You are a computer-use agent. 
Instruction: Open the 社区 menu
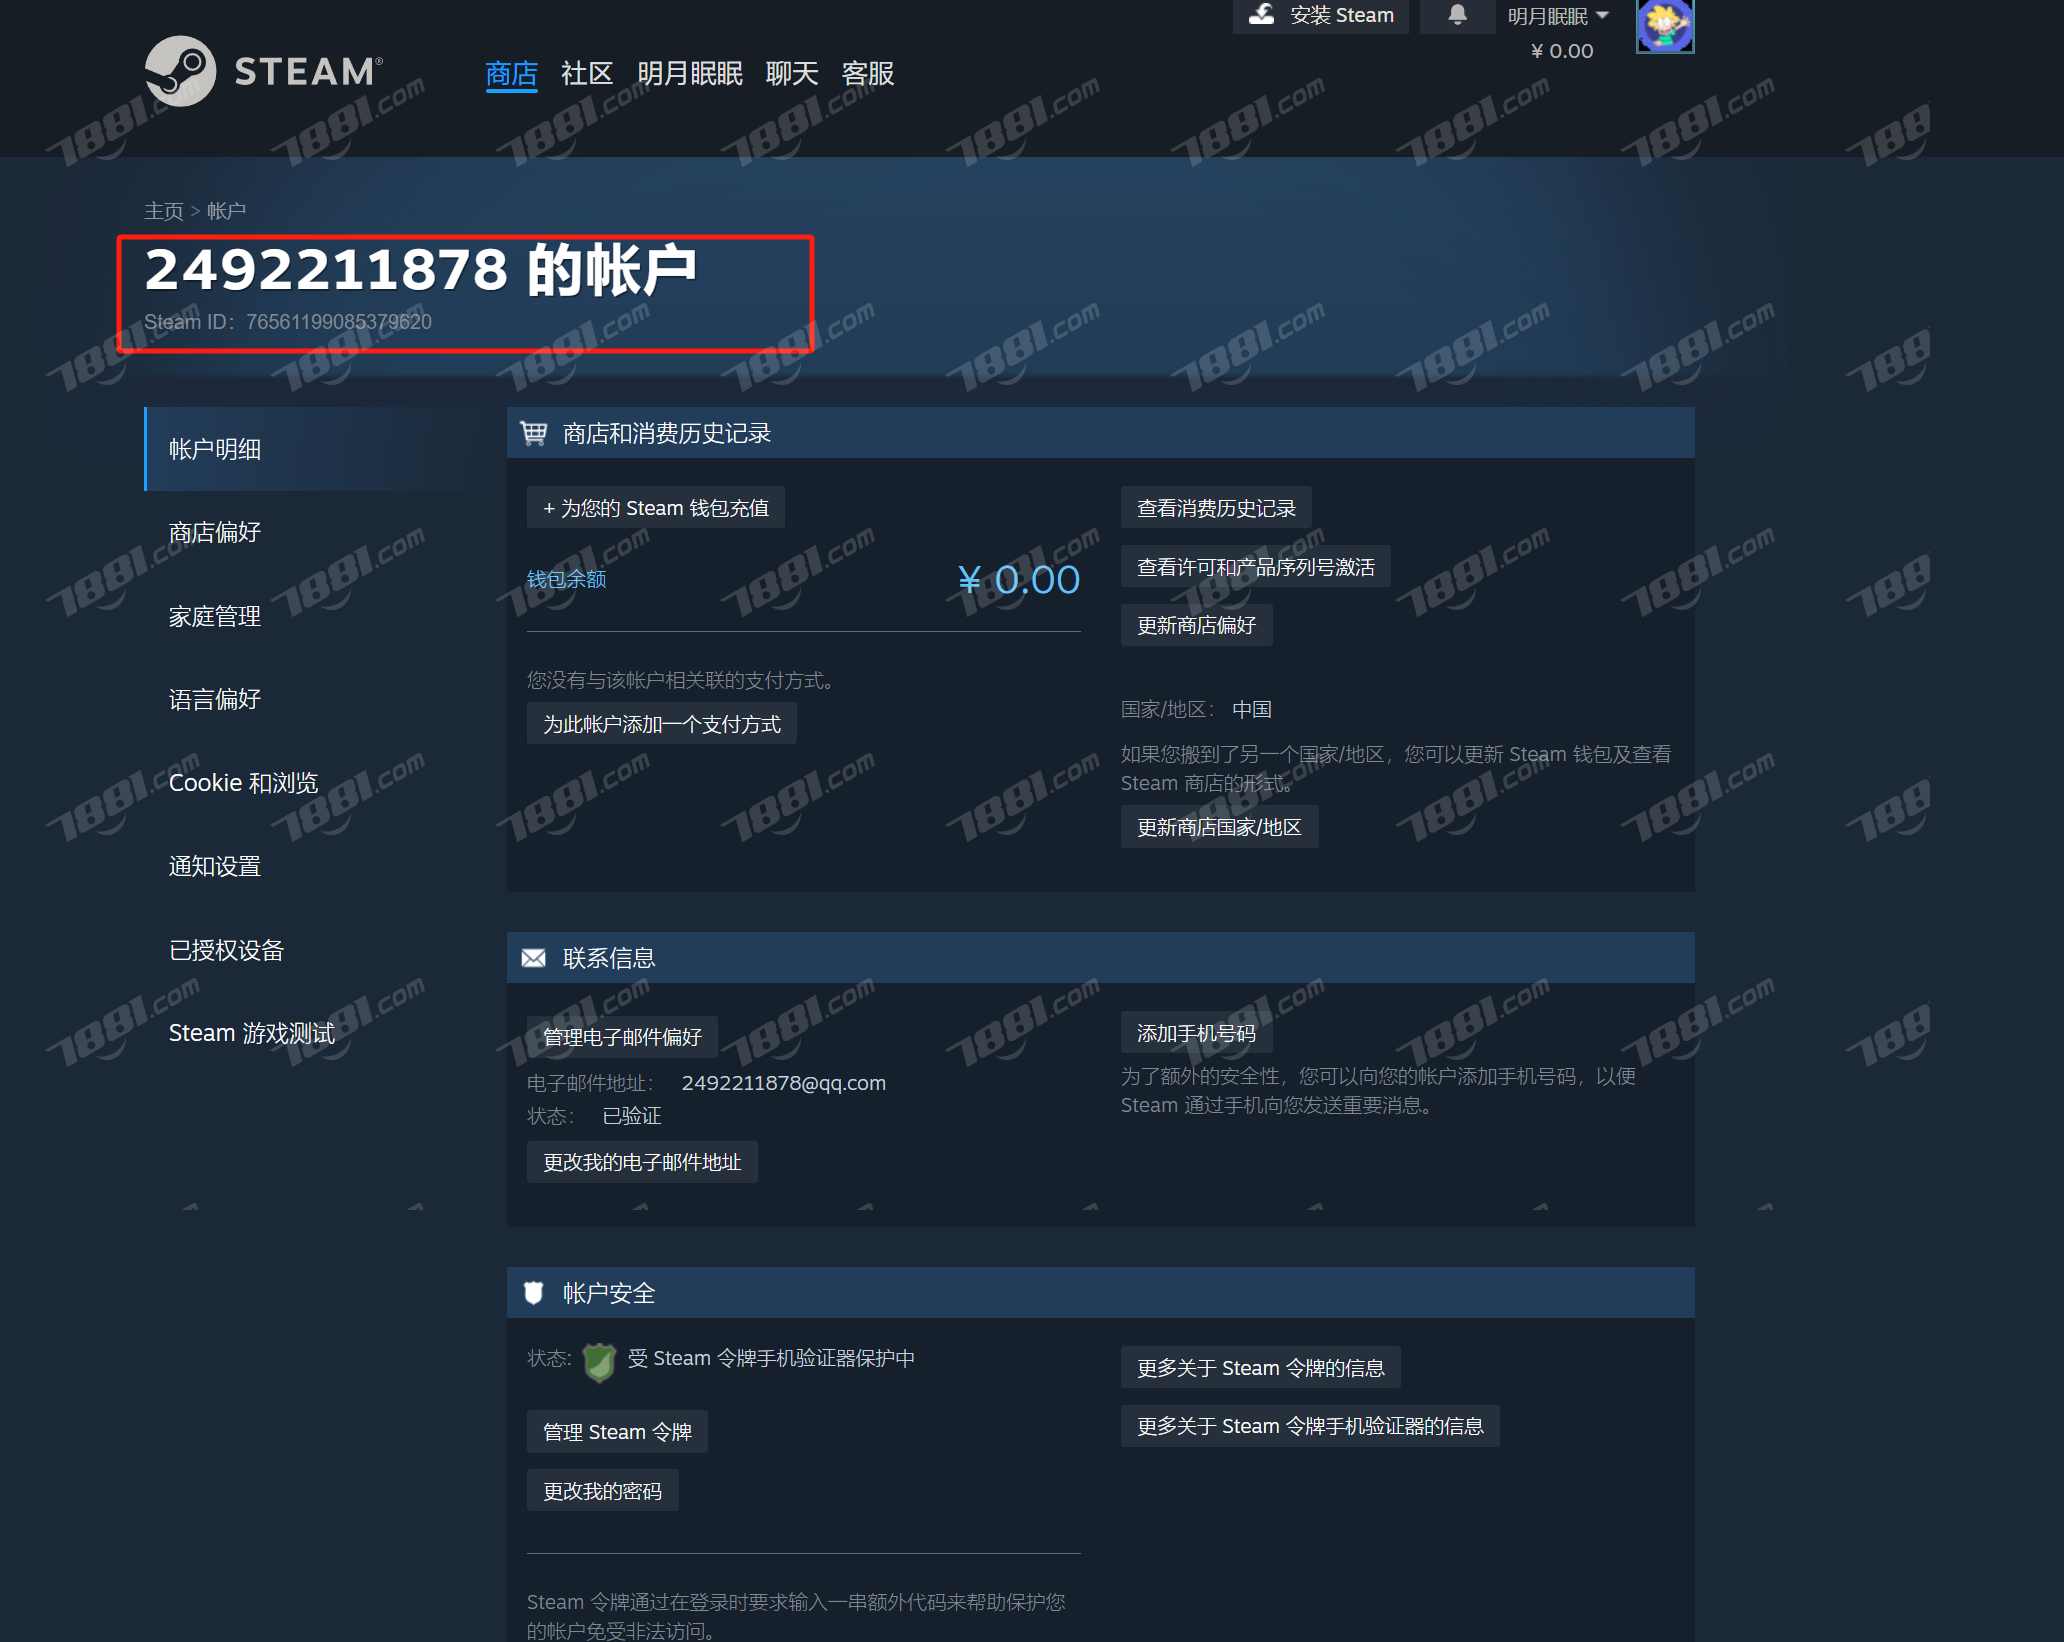tap(587, 74)
